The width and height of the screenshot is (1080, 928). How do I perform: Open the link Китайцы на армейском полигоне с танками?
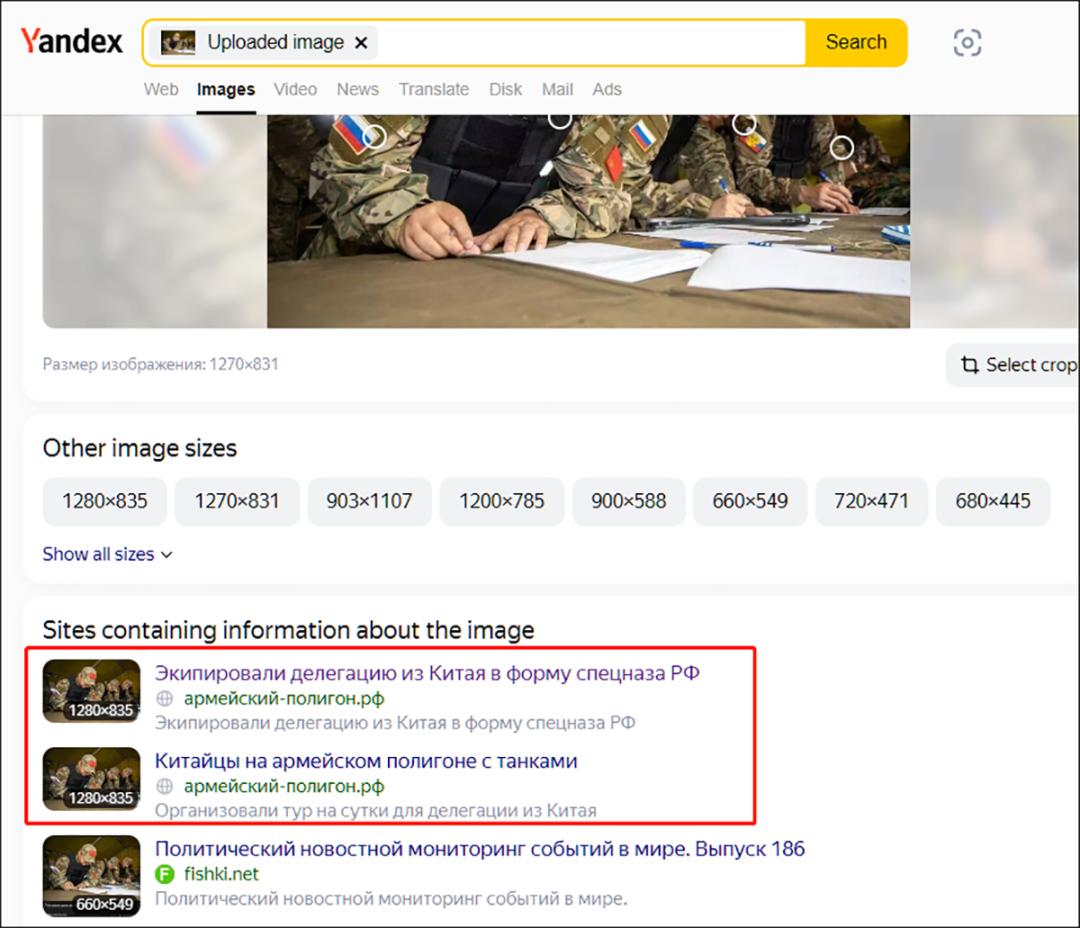[366, 761]
